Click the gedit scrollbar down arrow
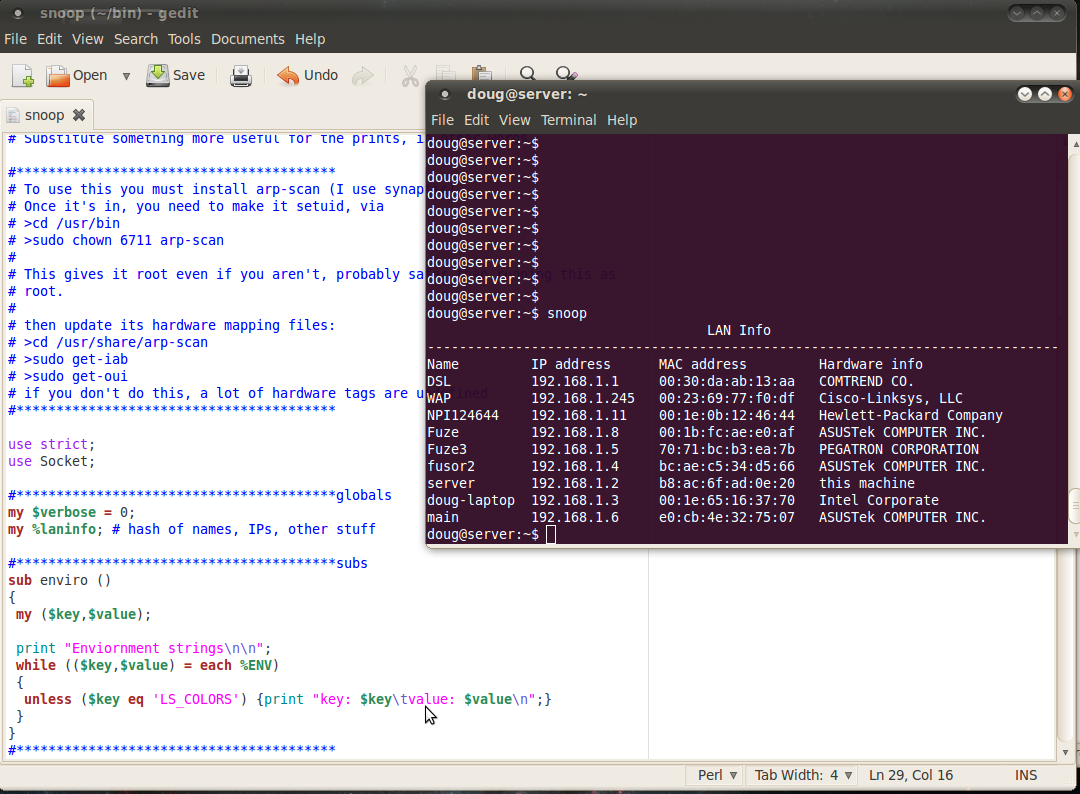The image size is (1080, 794). point(1066,753)
